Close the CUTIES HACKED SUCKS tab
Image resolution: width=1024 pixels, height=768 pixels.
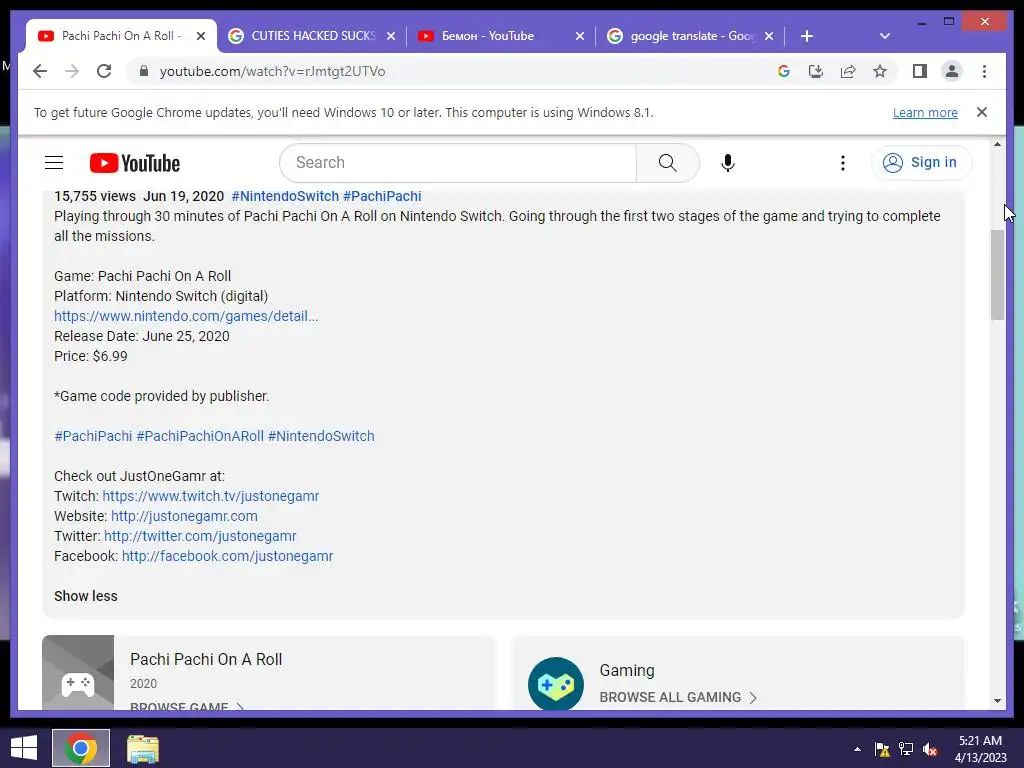tap(391, 36)
